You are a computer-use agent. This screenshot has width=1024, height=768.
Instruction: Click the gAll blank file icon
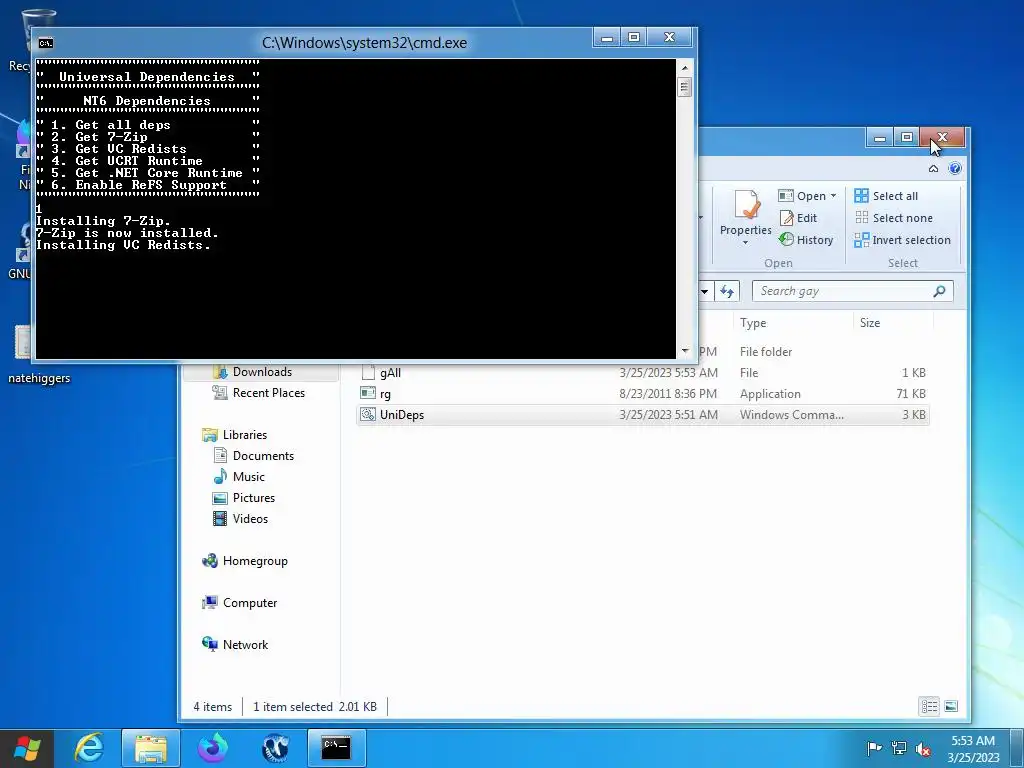tap(368, 372)
